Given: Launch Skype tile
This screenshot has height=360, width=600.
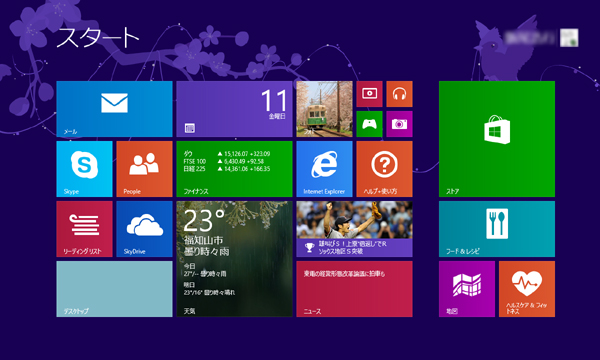Looking at the screenshot, I should tap(84, 169).
